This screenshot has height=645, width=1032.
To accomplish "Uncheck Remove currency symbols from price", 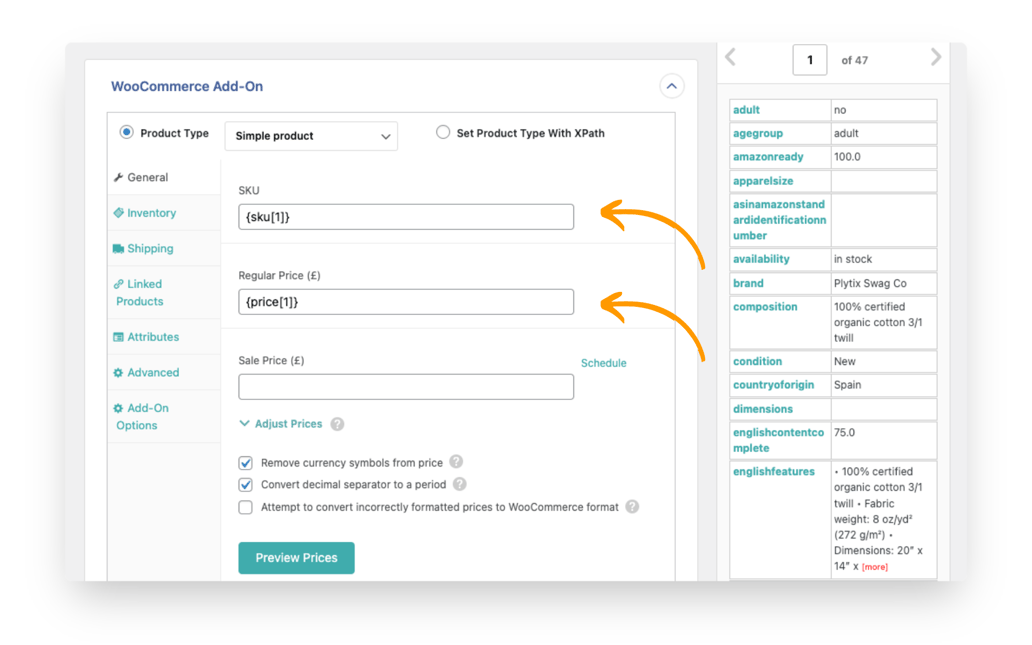I will pyautogui.click(x=245, y=463).
